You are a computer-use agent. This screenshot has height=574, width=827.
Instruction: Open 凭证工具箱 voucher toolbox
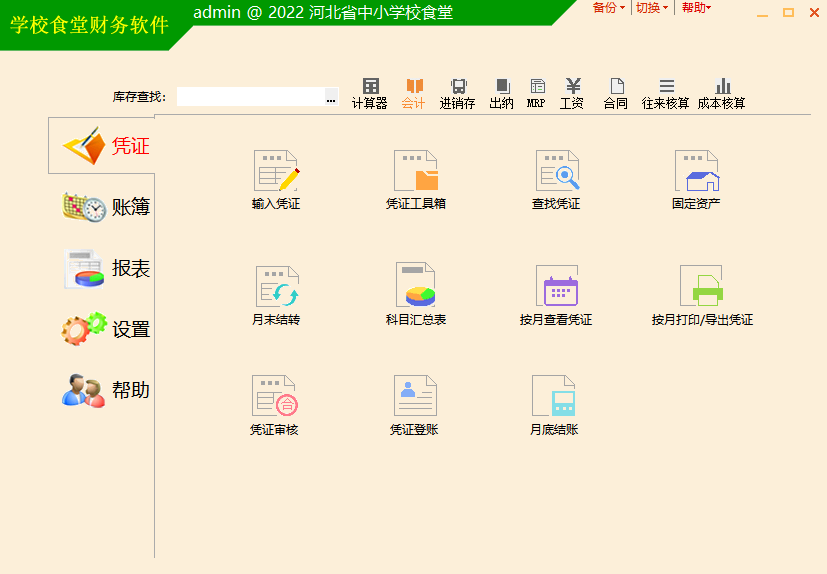pos(416,172)
